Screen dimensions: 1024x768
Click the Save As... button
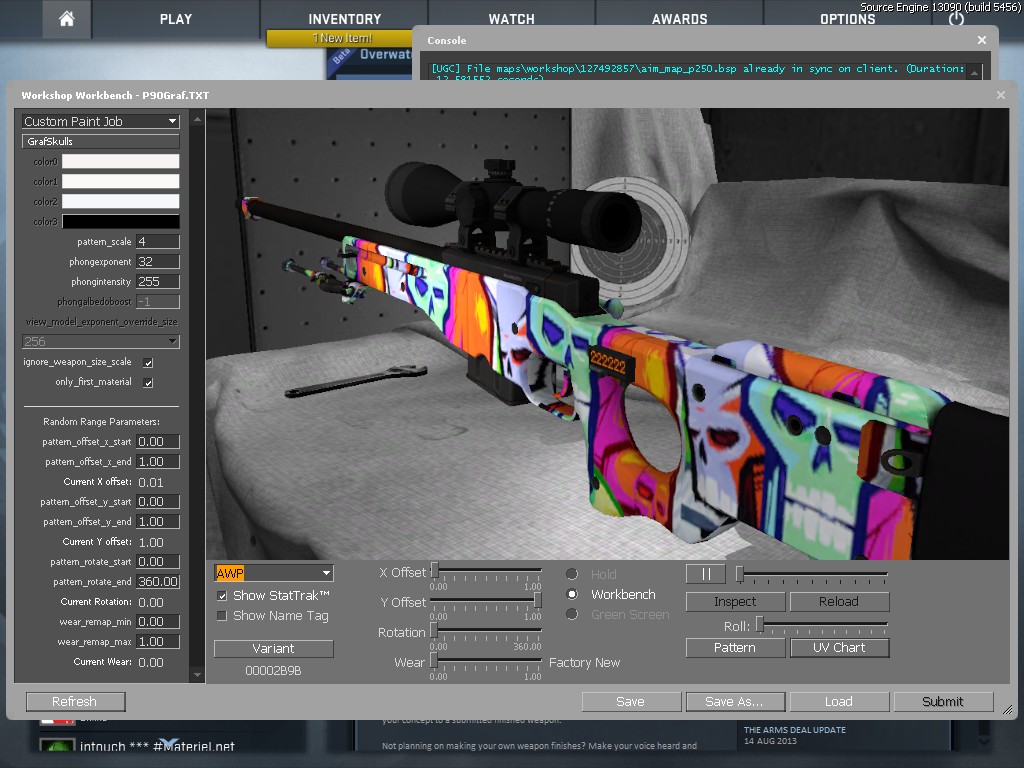click(735, 701)
